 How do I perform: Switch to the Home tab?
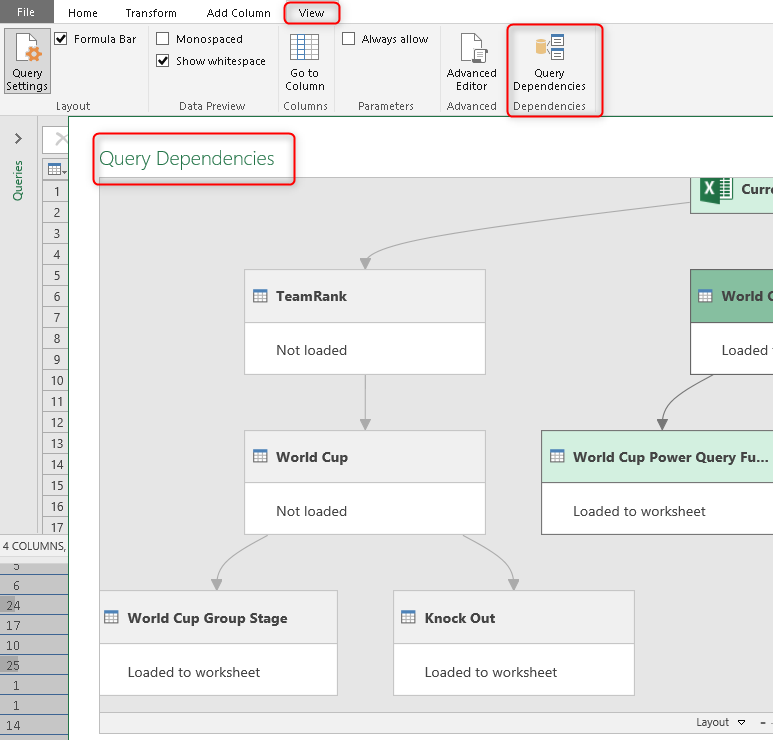pos(83,13)
